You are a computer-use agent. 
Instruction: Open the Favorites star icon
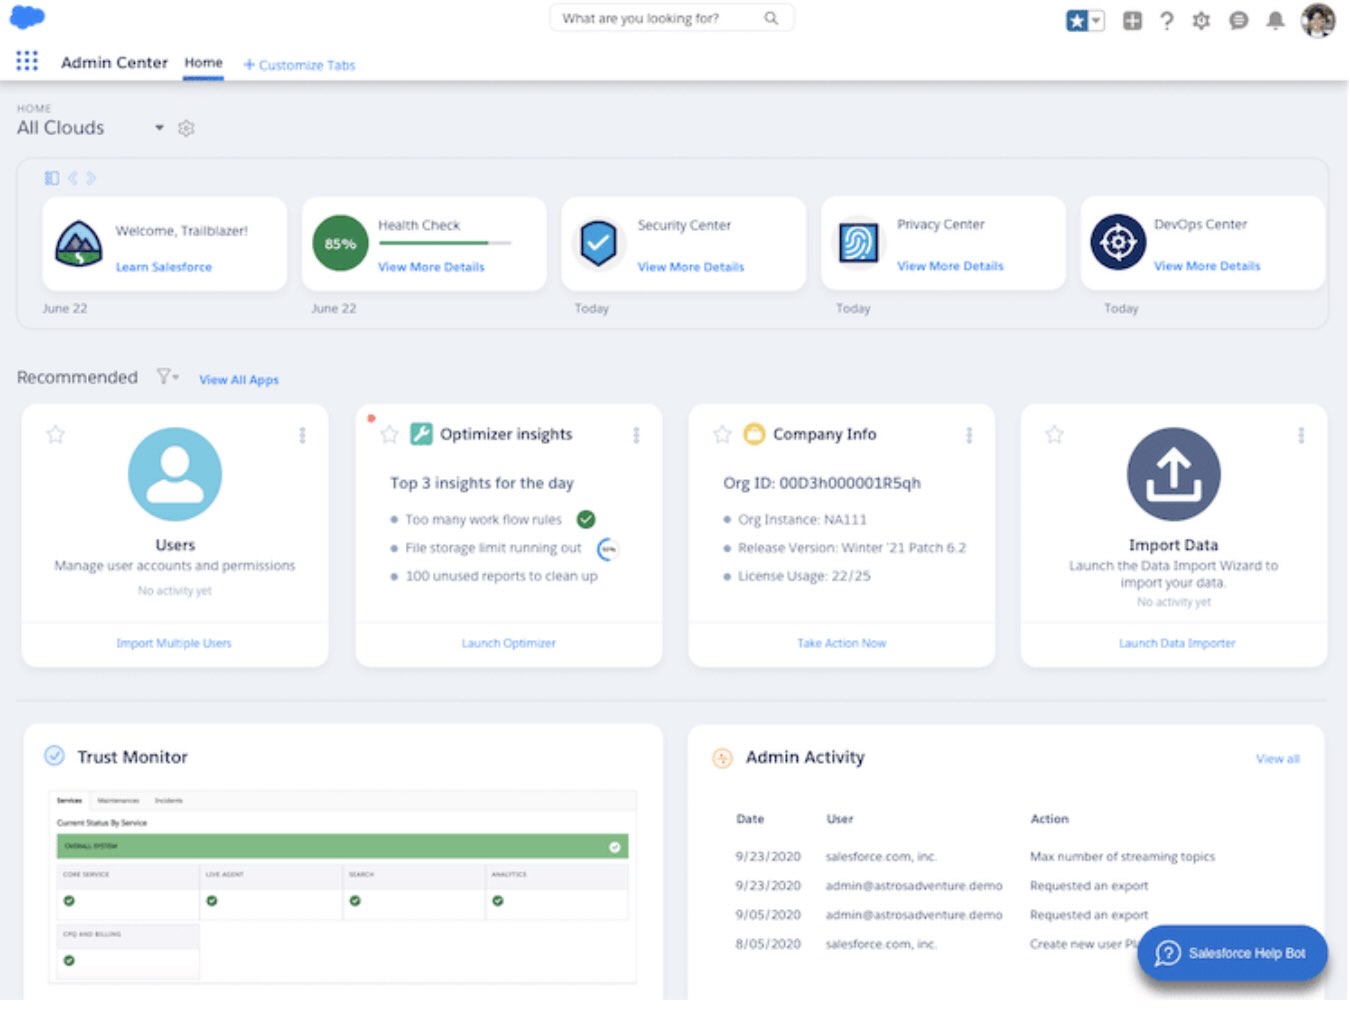coord(1077,21)
